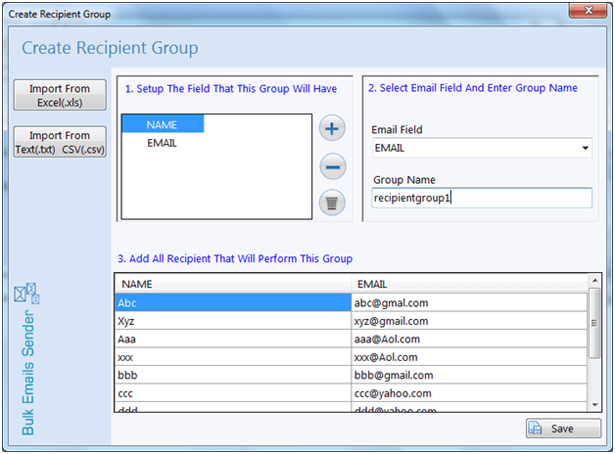
Task: Select the xyz@gmail.com cell
Action: pyautogui.click(x=469, y=321)
